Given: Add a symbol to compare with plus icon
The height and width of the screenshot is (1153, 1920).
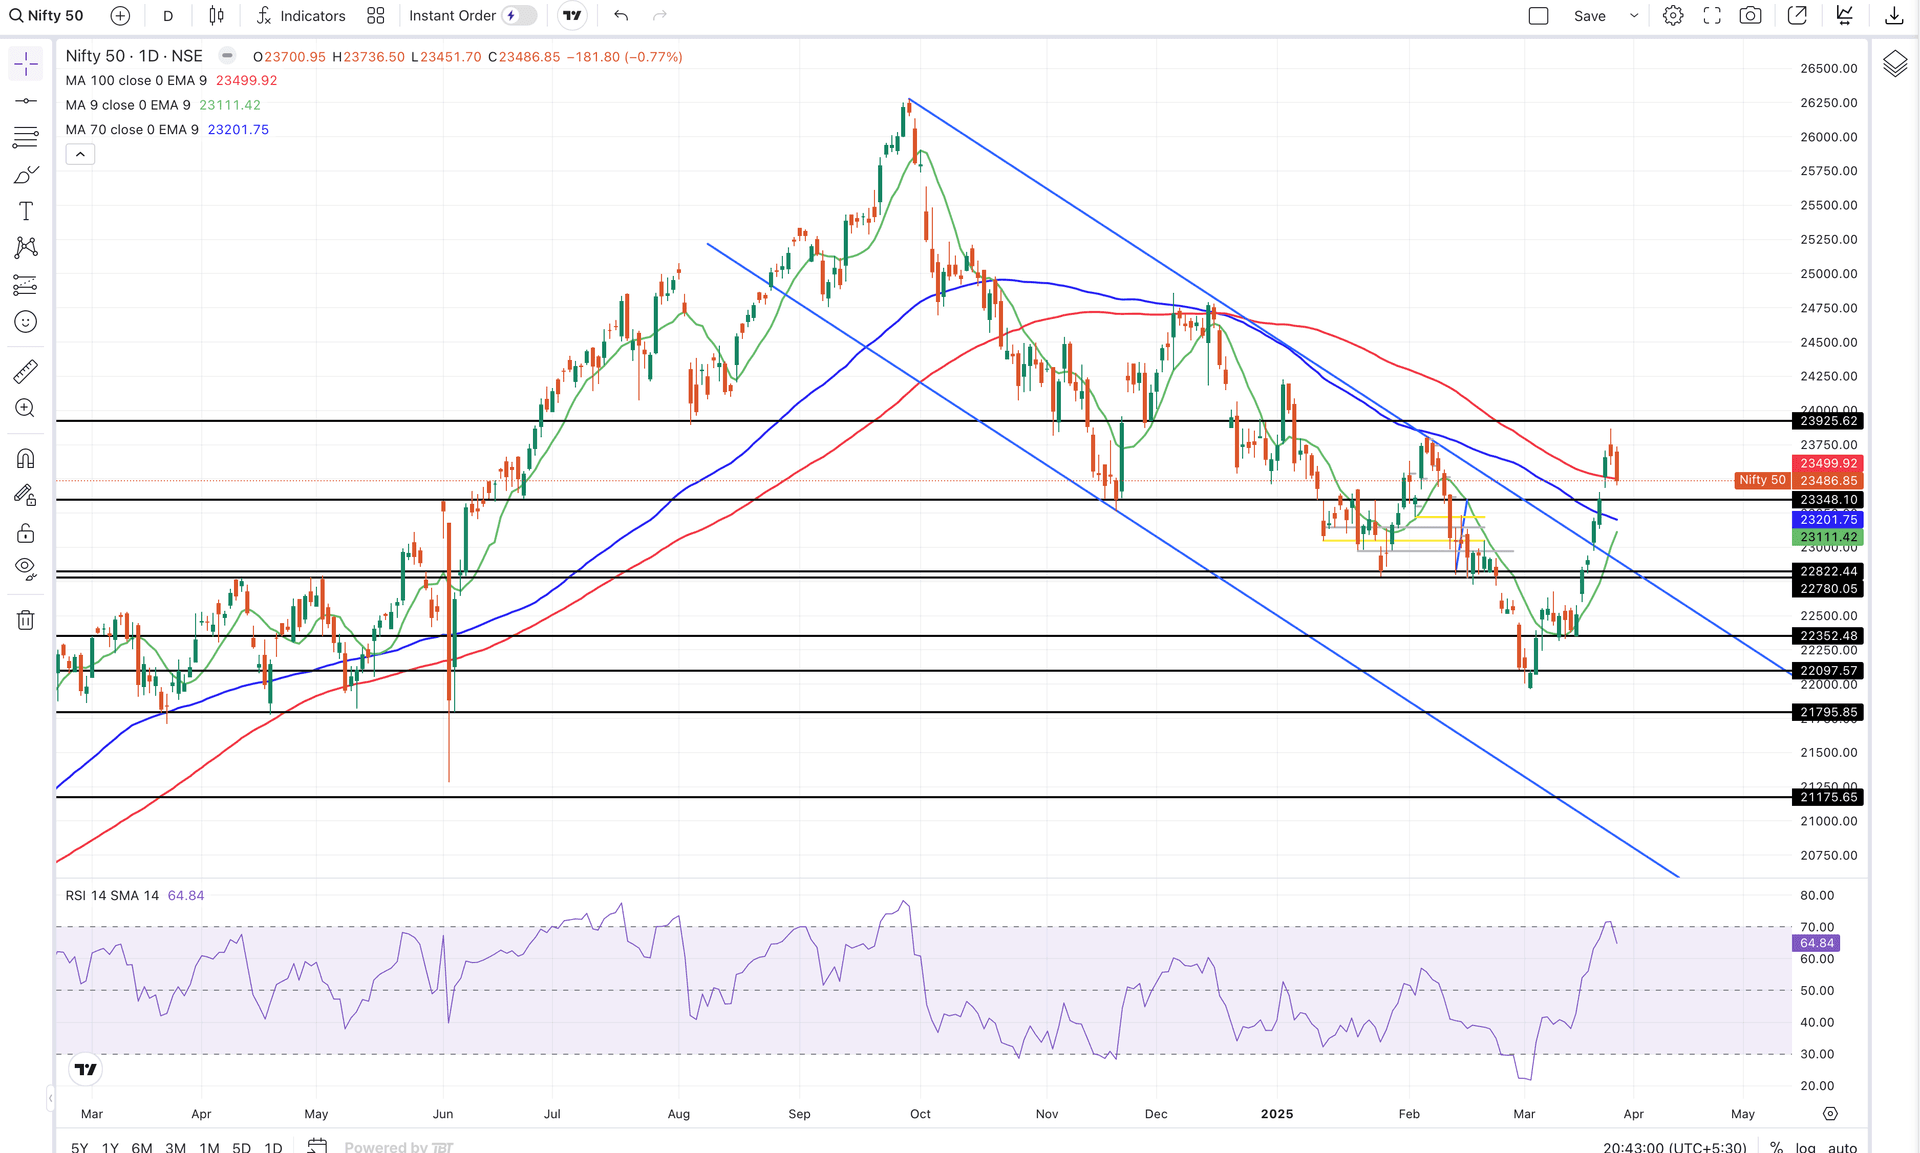Looking at the screenshot, I should point(120,16).
